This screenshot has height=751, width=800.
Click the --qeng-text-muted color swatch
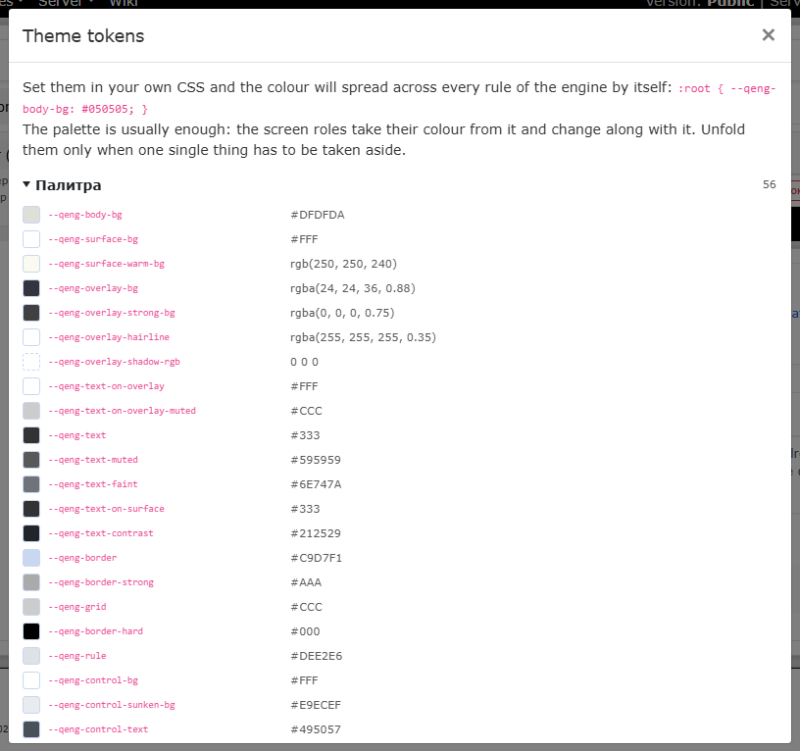(31, 460)
